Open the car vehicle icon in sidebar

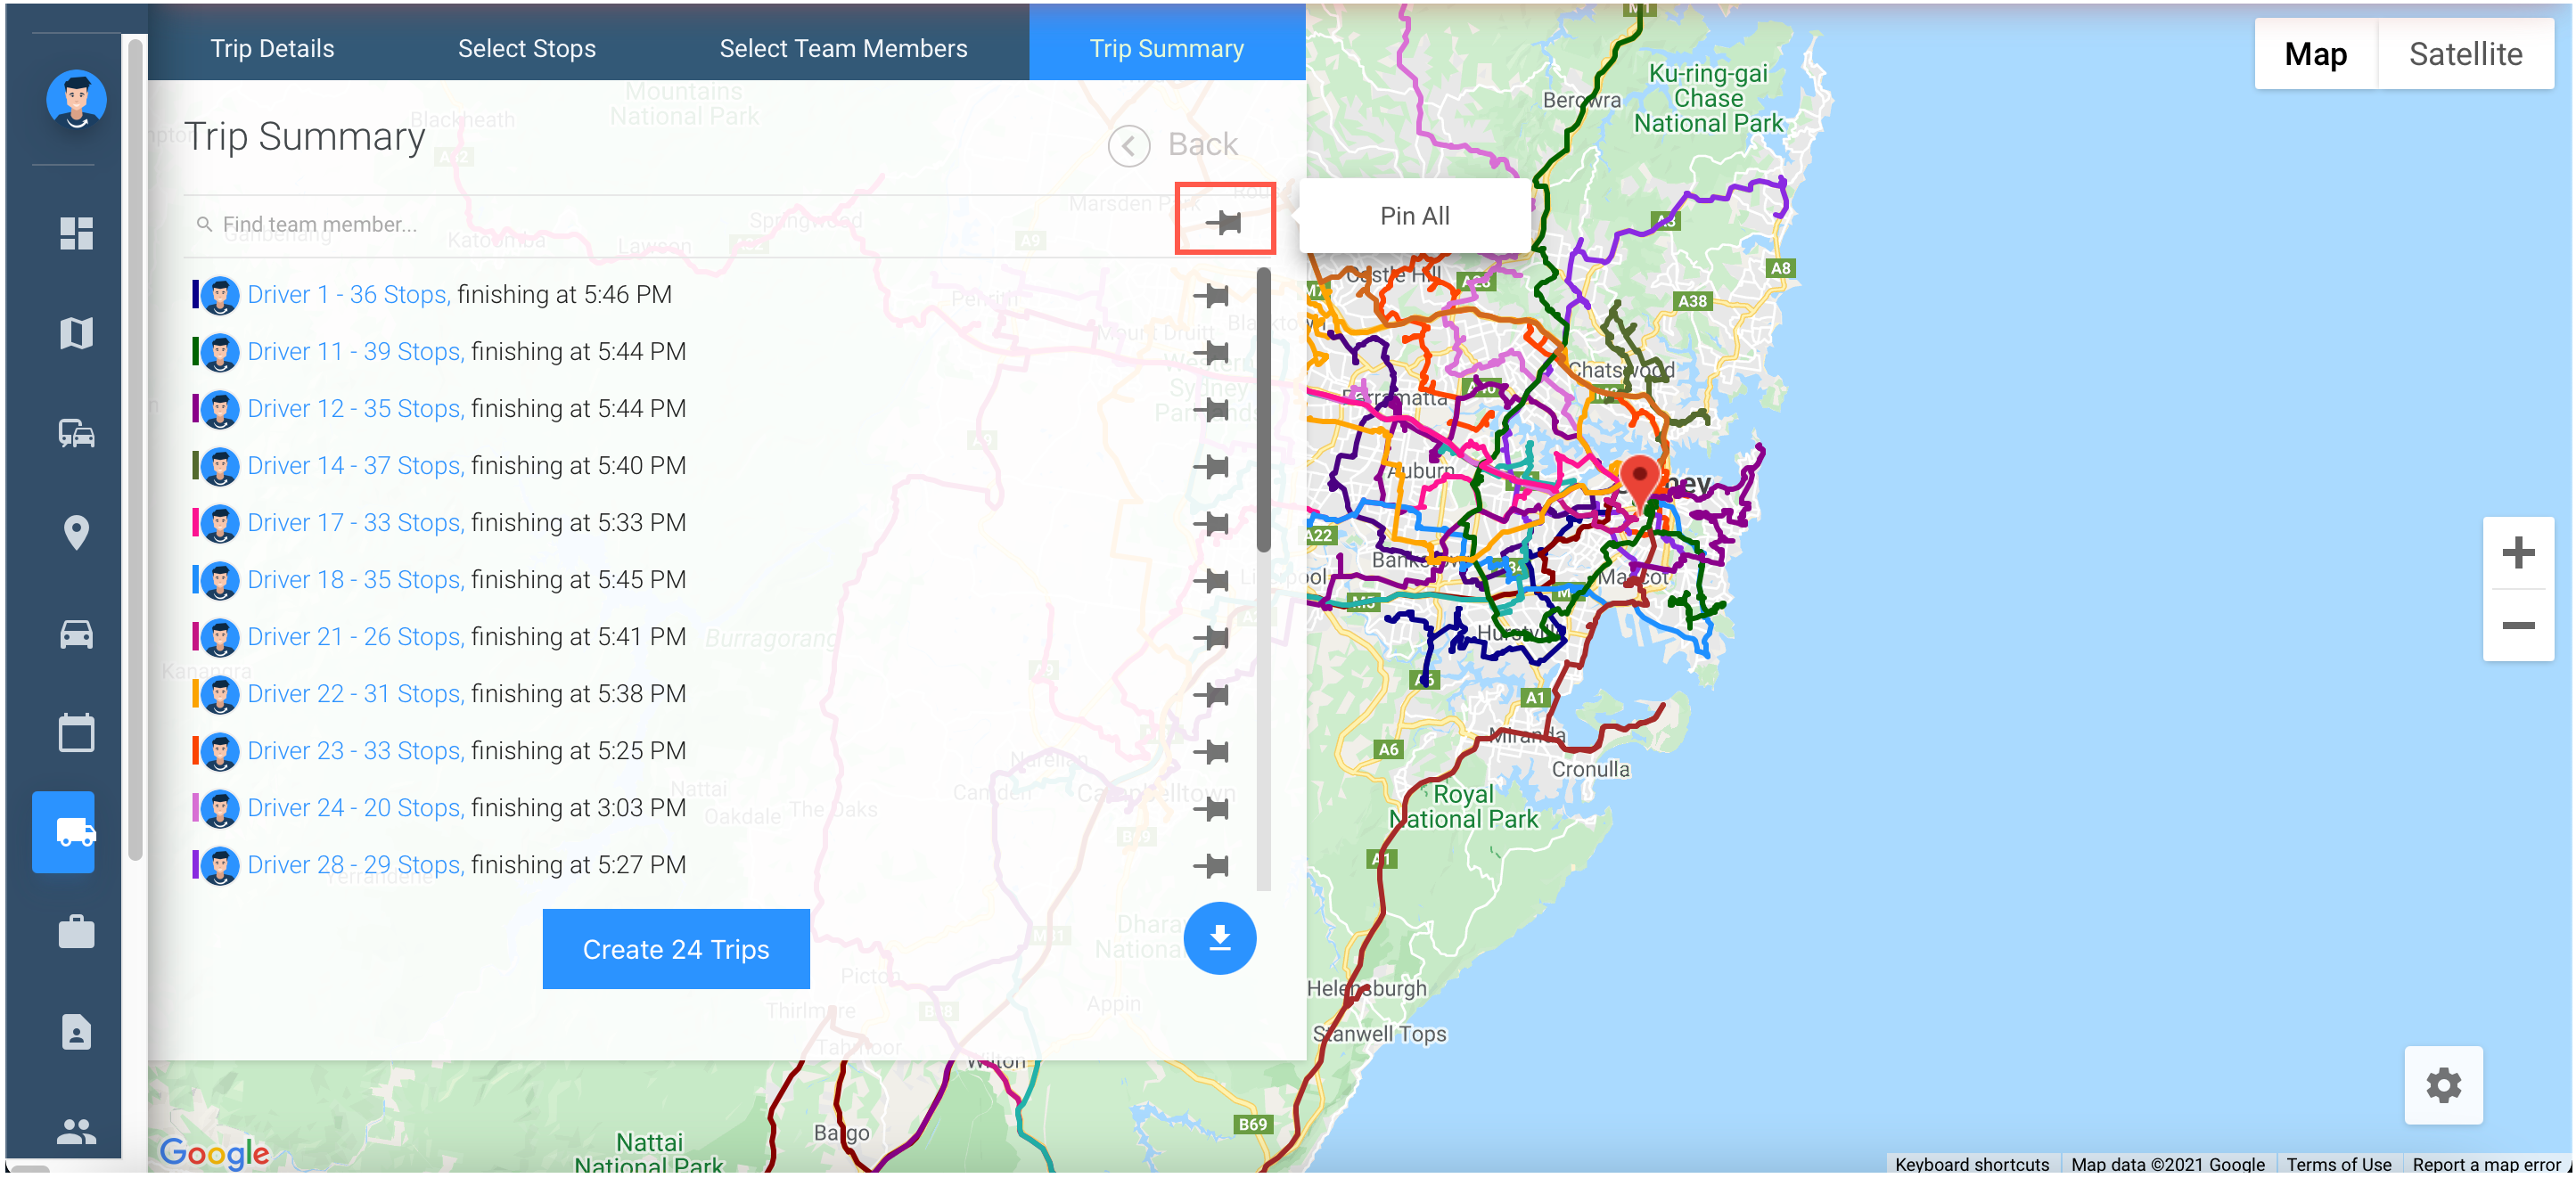(x=76, y=634)
